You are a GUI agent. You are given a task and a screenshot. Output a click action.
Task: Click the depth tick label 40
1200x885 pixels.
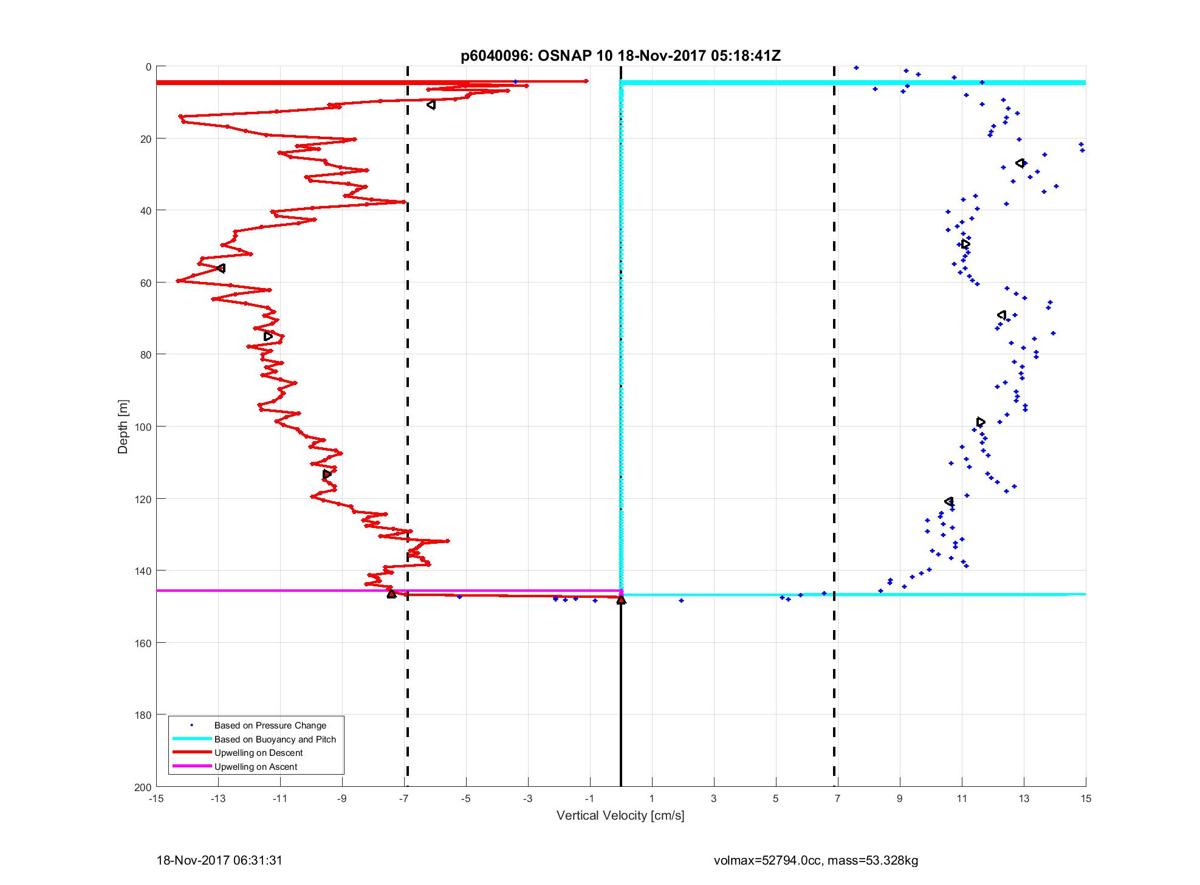146,211
